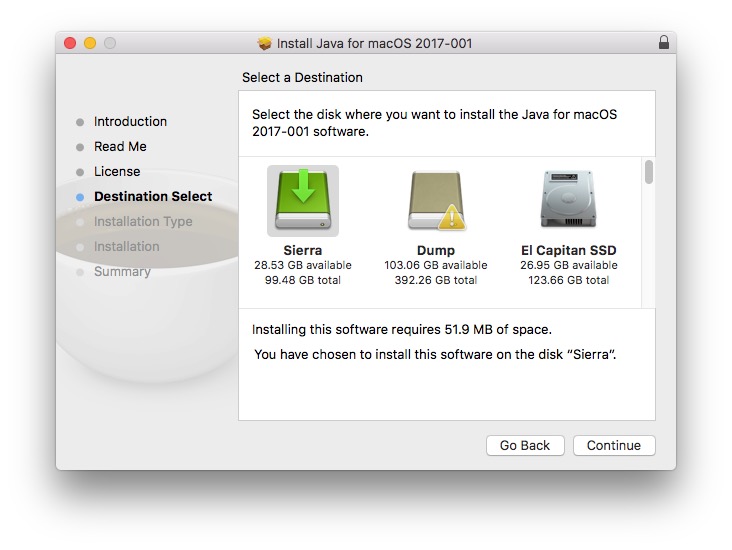Viewport: 732px width, 550px height.
Task: Close the installer with red button
Action: pos(70,43)
